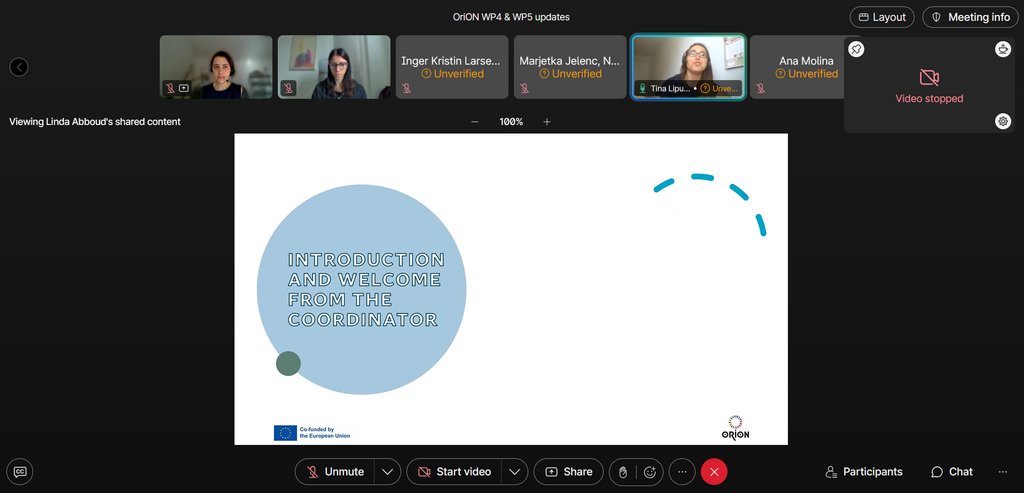Click the closed captions CC icon
The height and width of the screenshot is (493, 1024).
click(x=20, y=471)
